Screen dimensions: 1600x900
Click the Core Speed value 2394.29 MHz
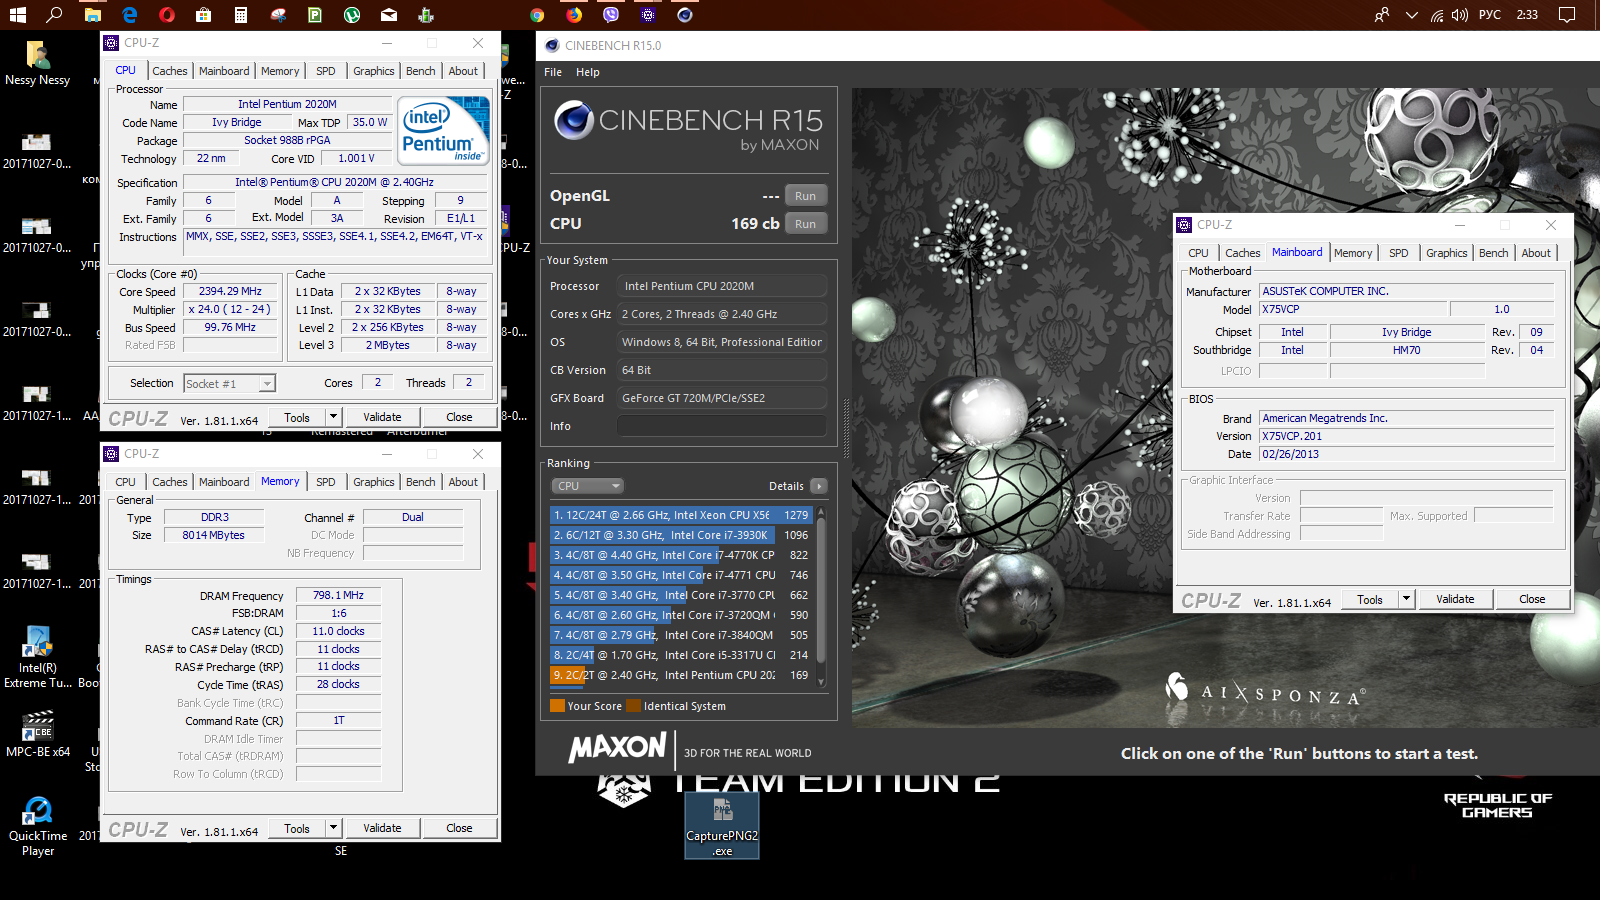click(x=230, y=291)
